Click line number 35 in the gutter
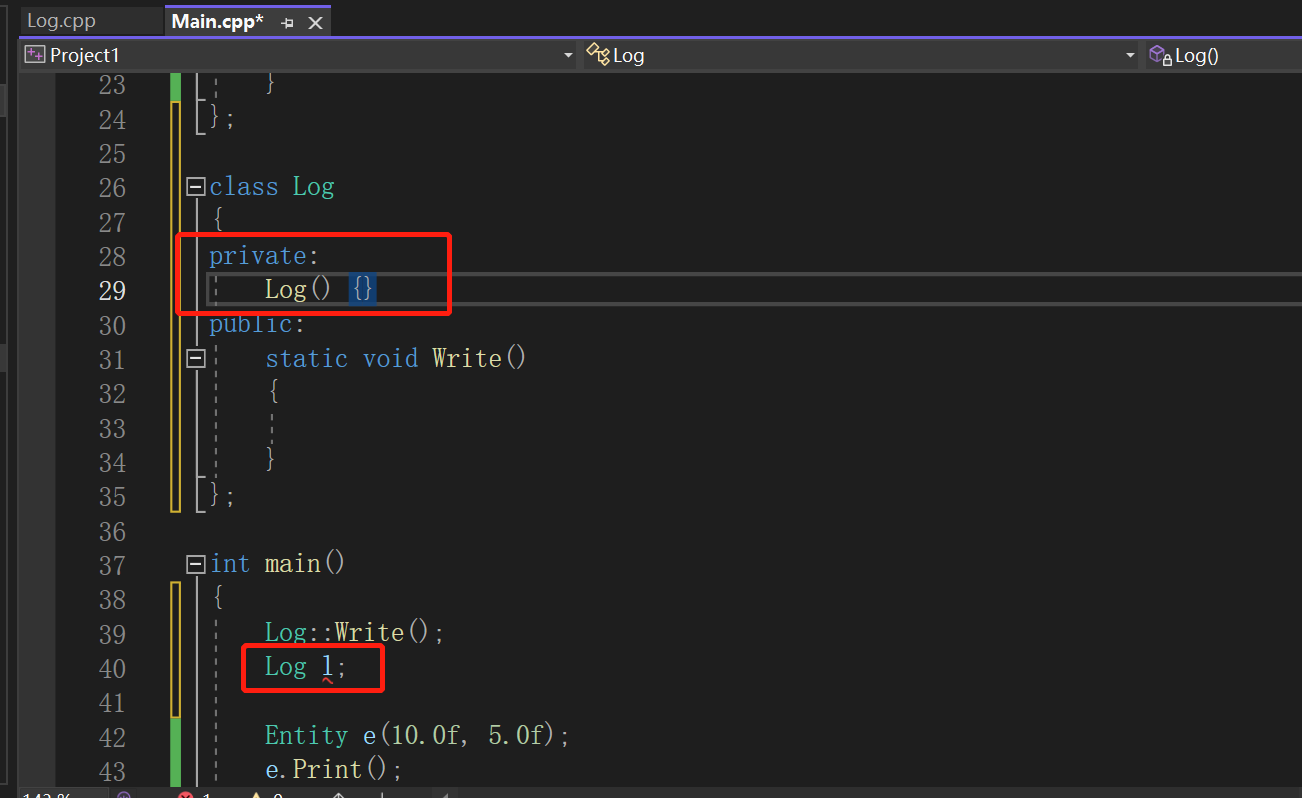This screenshot has width=1302, height=798. [112, 497]
